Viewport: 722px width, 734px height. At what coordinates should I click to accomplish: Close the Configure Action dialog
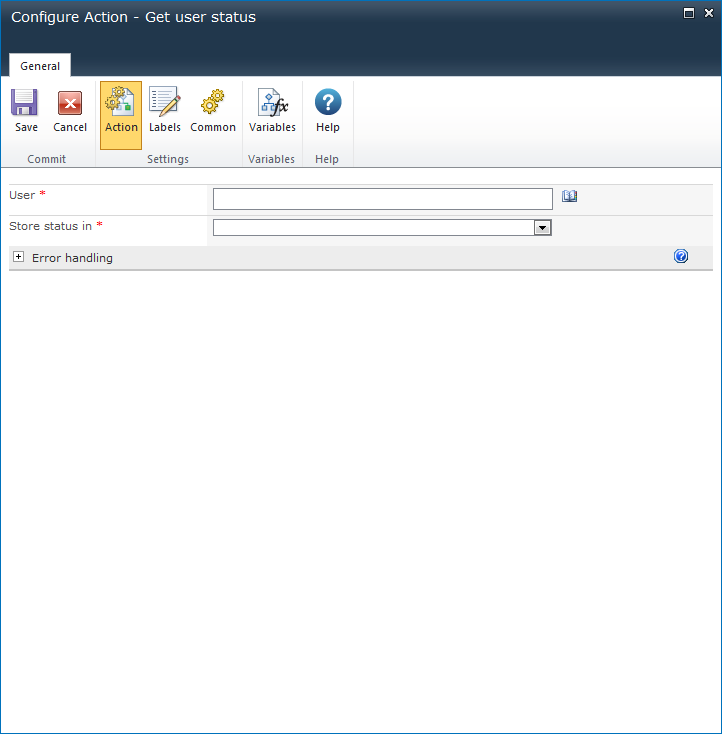(709, 13)
